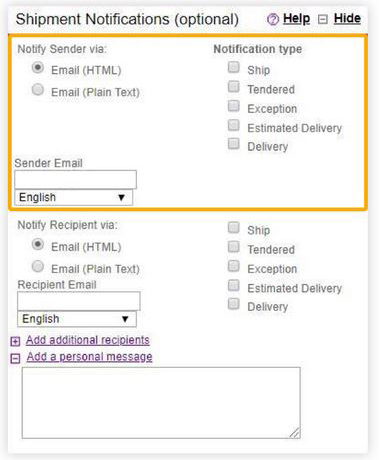
Task: Check the sender Ship notification box
Action: click(x=234, y=67)
